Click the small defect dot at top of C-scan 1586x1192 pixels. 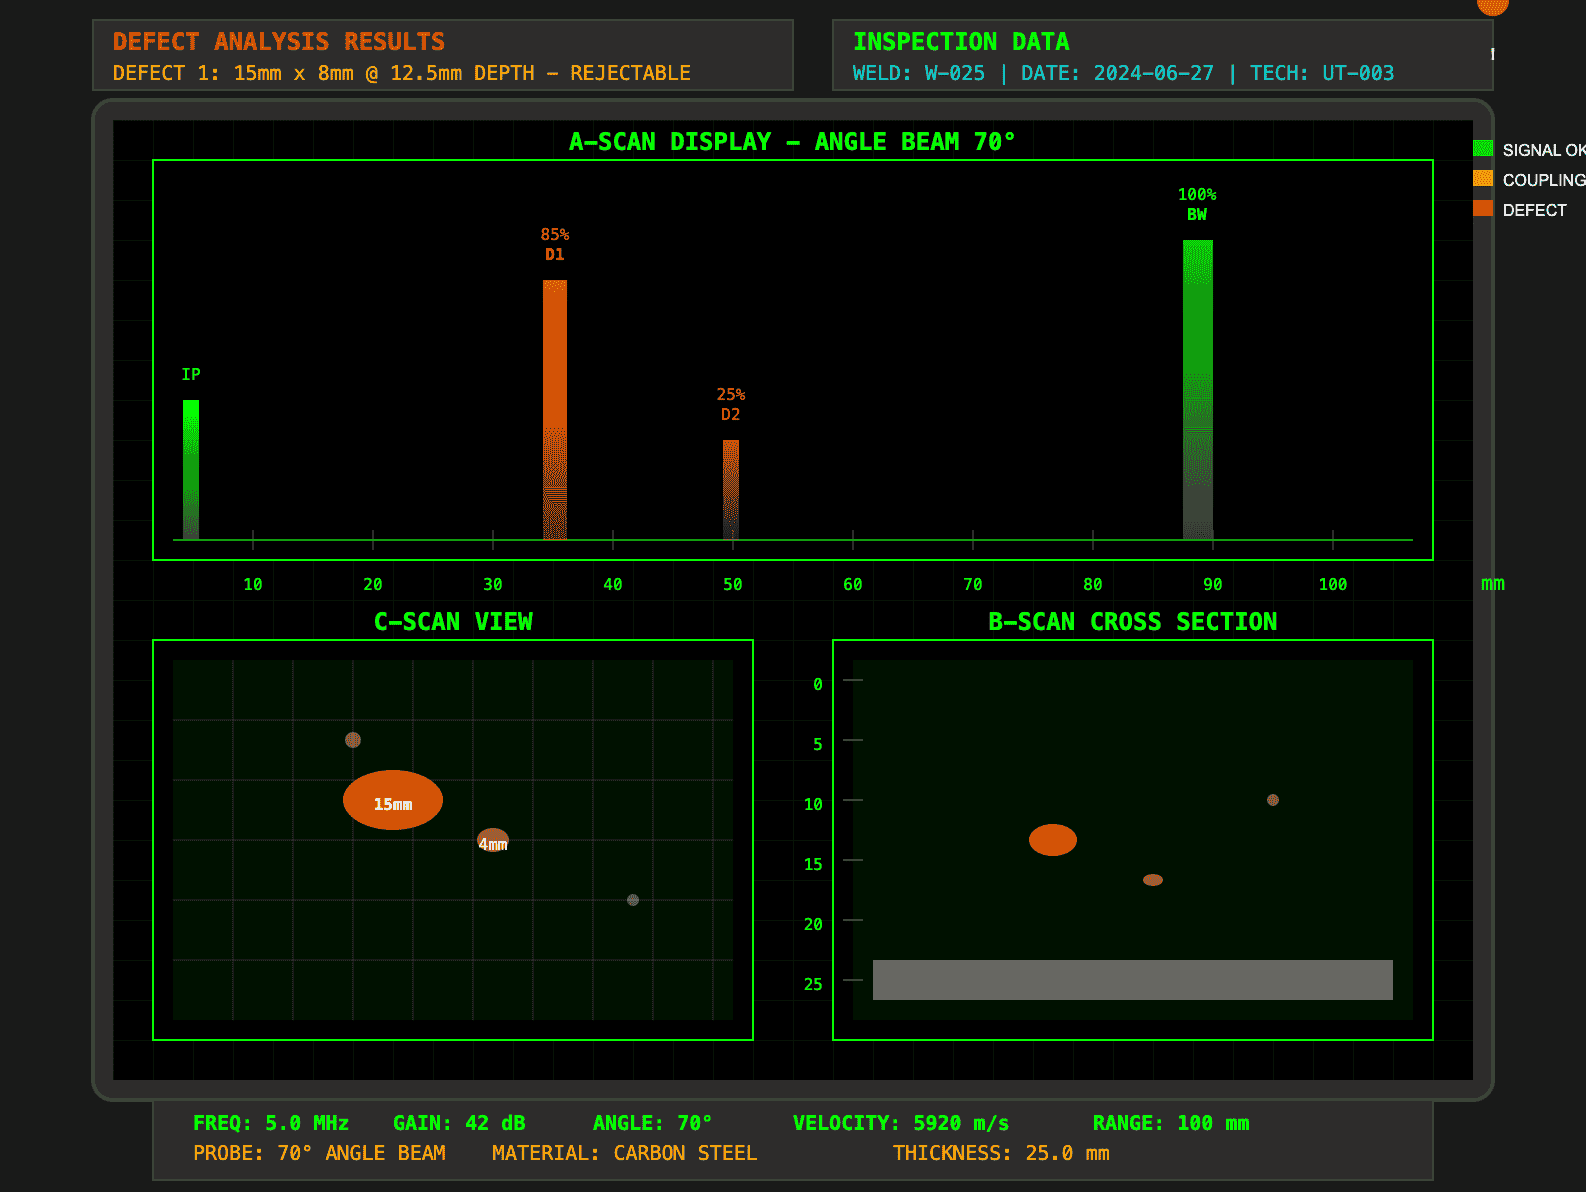pyautogui.click(x=353, y=740)
